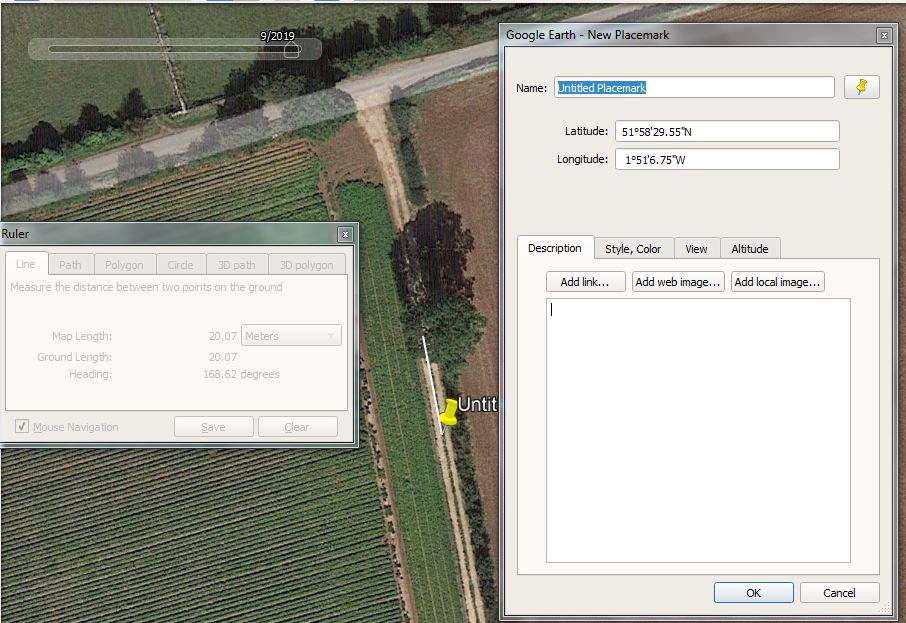Select the Altitude tab
Screen dimensions: 906x623
pyautogui.click(x=749, y=249)
